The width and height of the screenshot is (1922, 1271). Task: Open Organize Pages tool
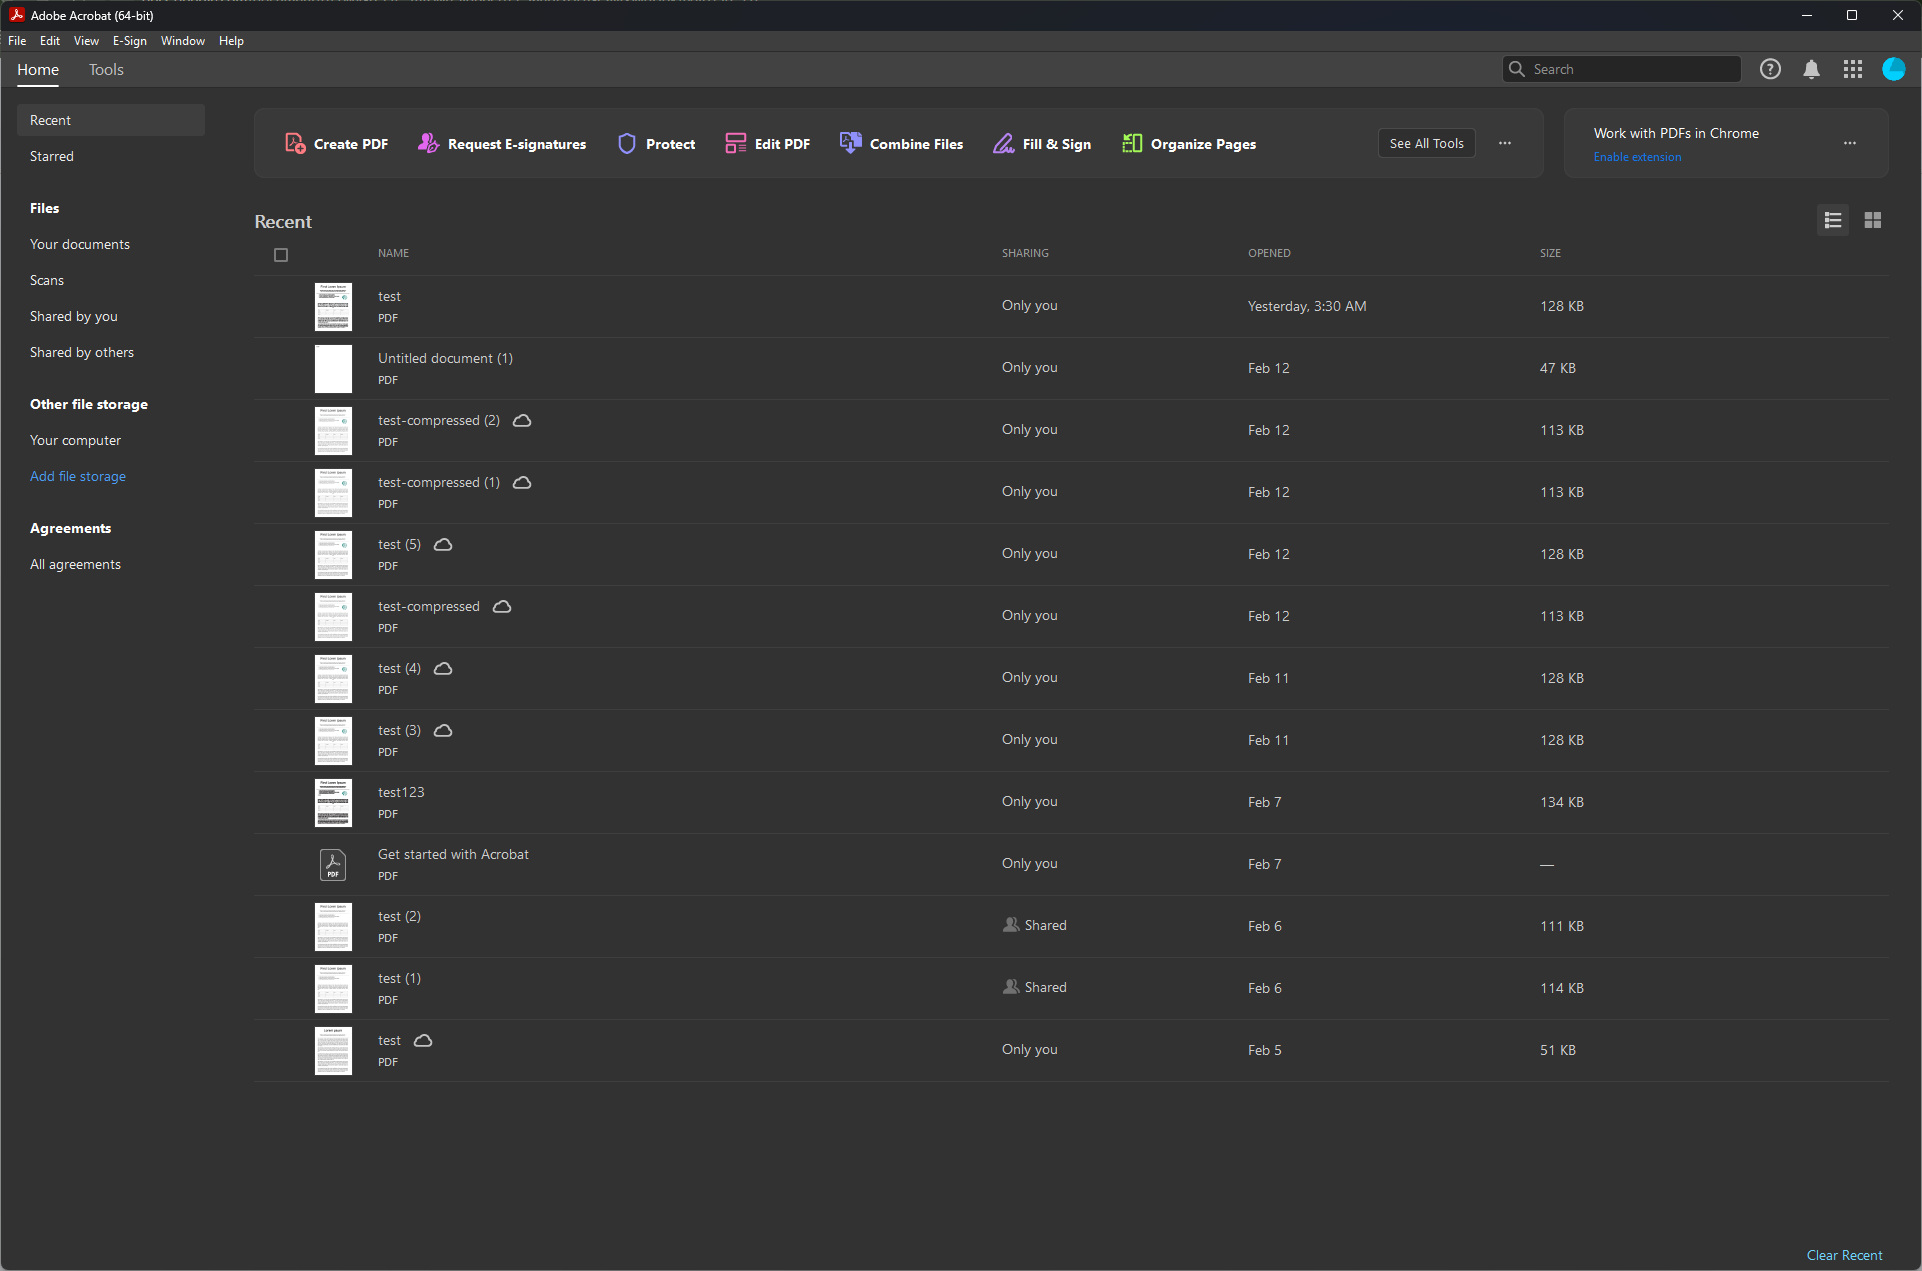[1189, 144]
